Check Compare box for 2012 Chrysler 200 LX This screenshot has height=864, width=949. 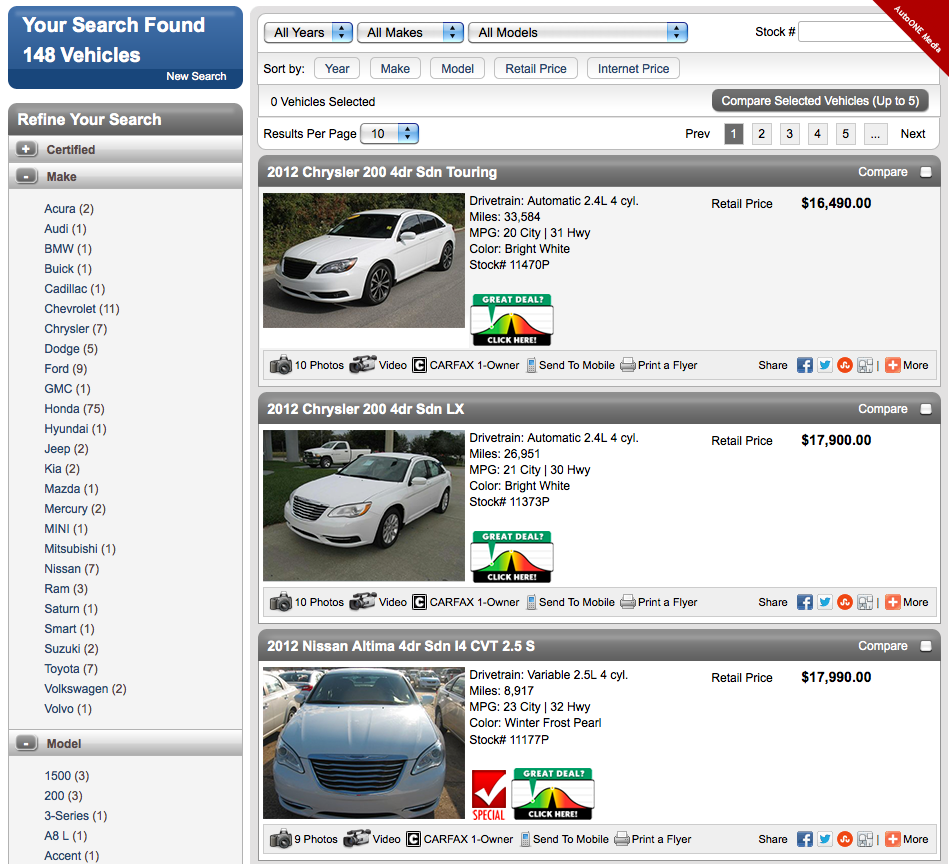(x=926, y=410)
